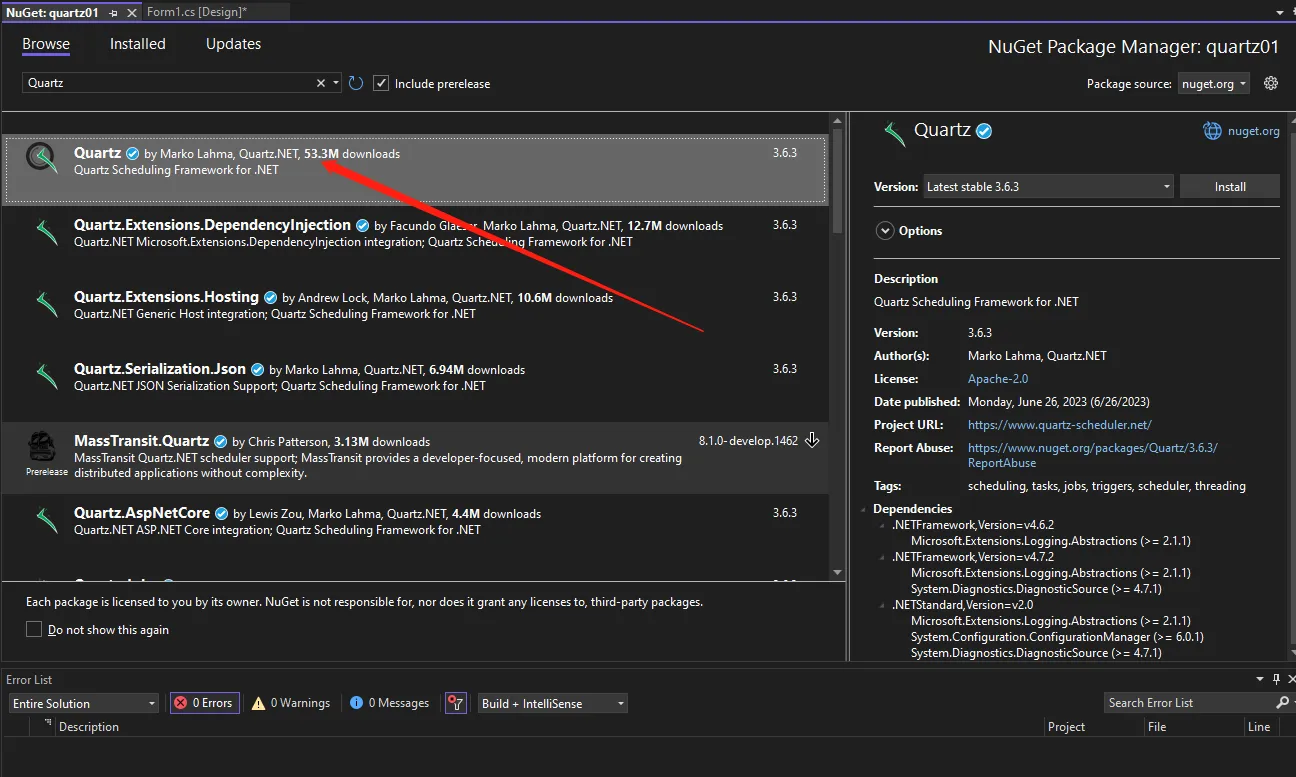1296x777 pixels.
Task: Click the Search Error List field
Action: pyautogui.click(x=1189, y=703)
